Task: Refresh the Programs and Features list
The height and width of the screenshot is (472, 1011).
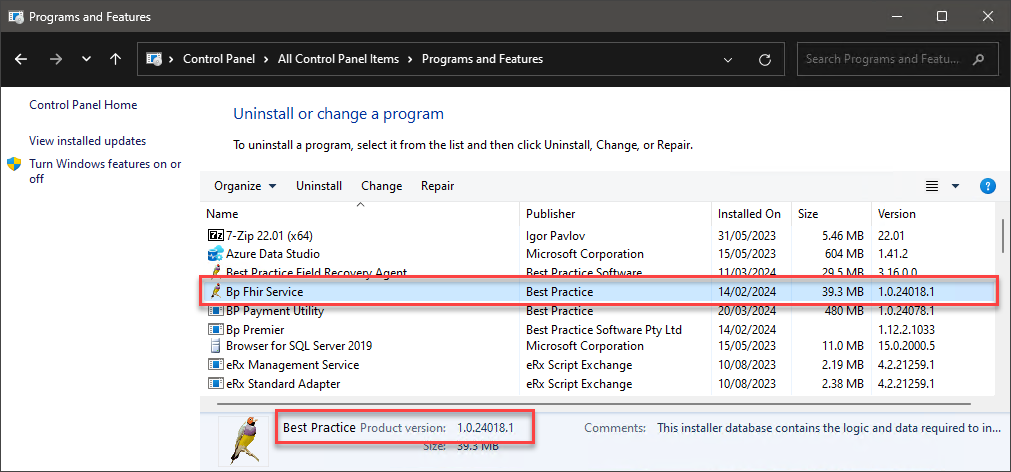Action: pos(765,59)
